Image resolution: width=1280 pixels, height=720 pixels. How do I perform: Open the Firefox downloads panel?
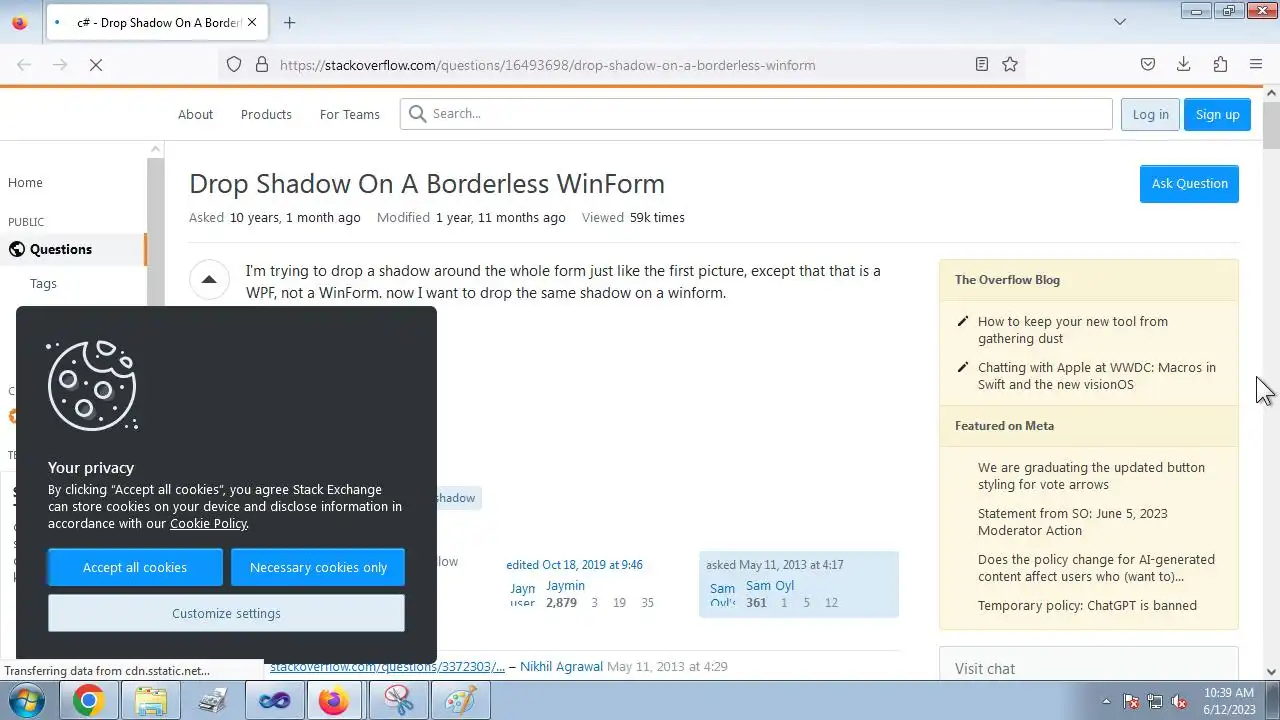(x=1184, y=65)
